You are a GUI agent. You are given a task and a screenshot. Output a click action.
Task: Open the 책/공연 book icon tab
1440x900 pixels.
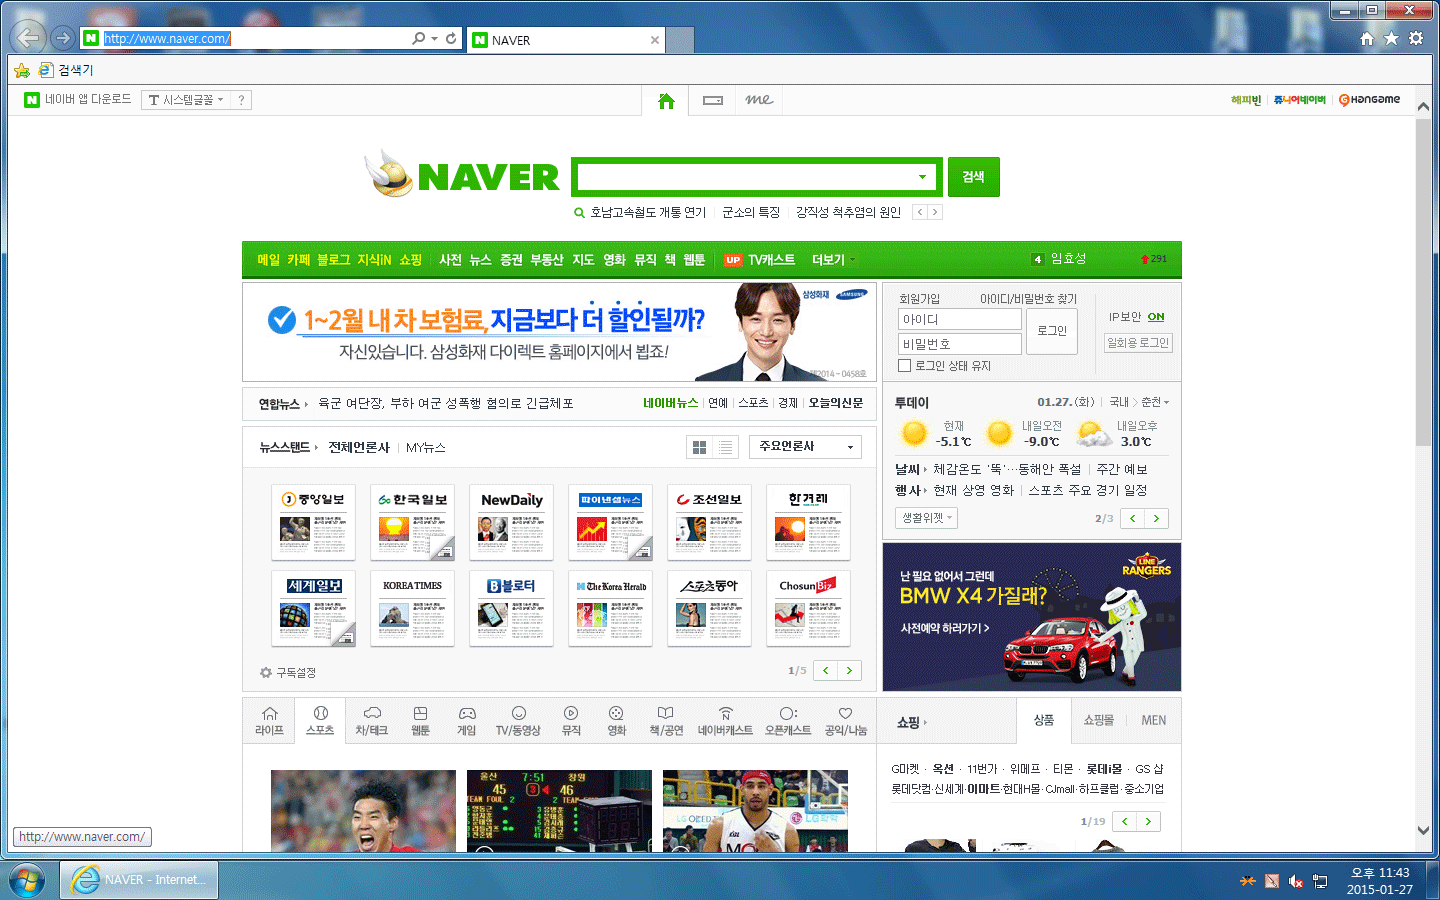(x=666, y=721)
